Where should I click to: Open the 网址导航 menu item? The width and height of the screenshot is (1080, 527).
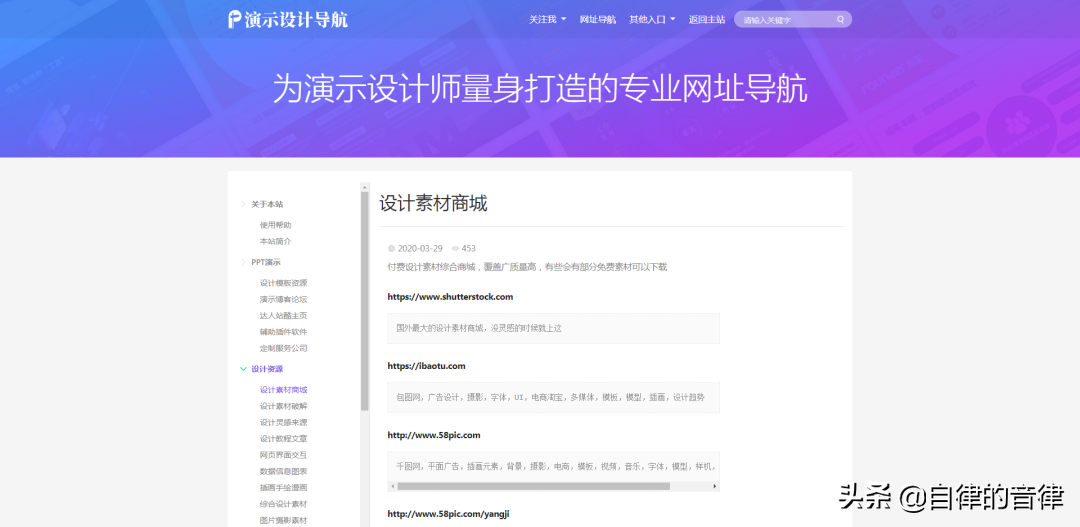[x=598, y=19]
